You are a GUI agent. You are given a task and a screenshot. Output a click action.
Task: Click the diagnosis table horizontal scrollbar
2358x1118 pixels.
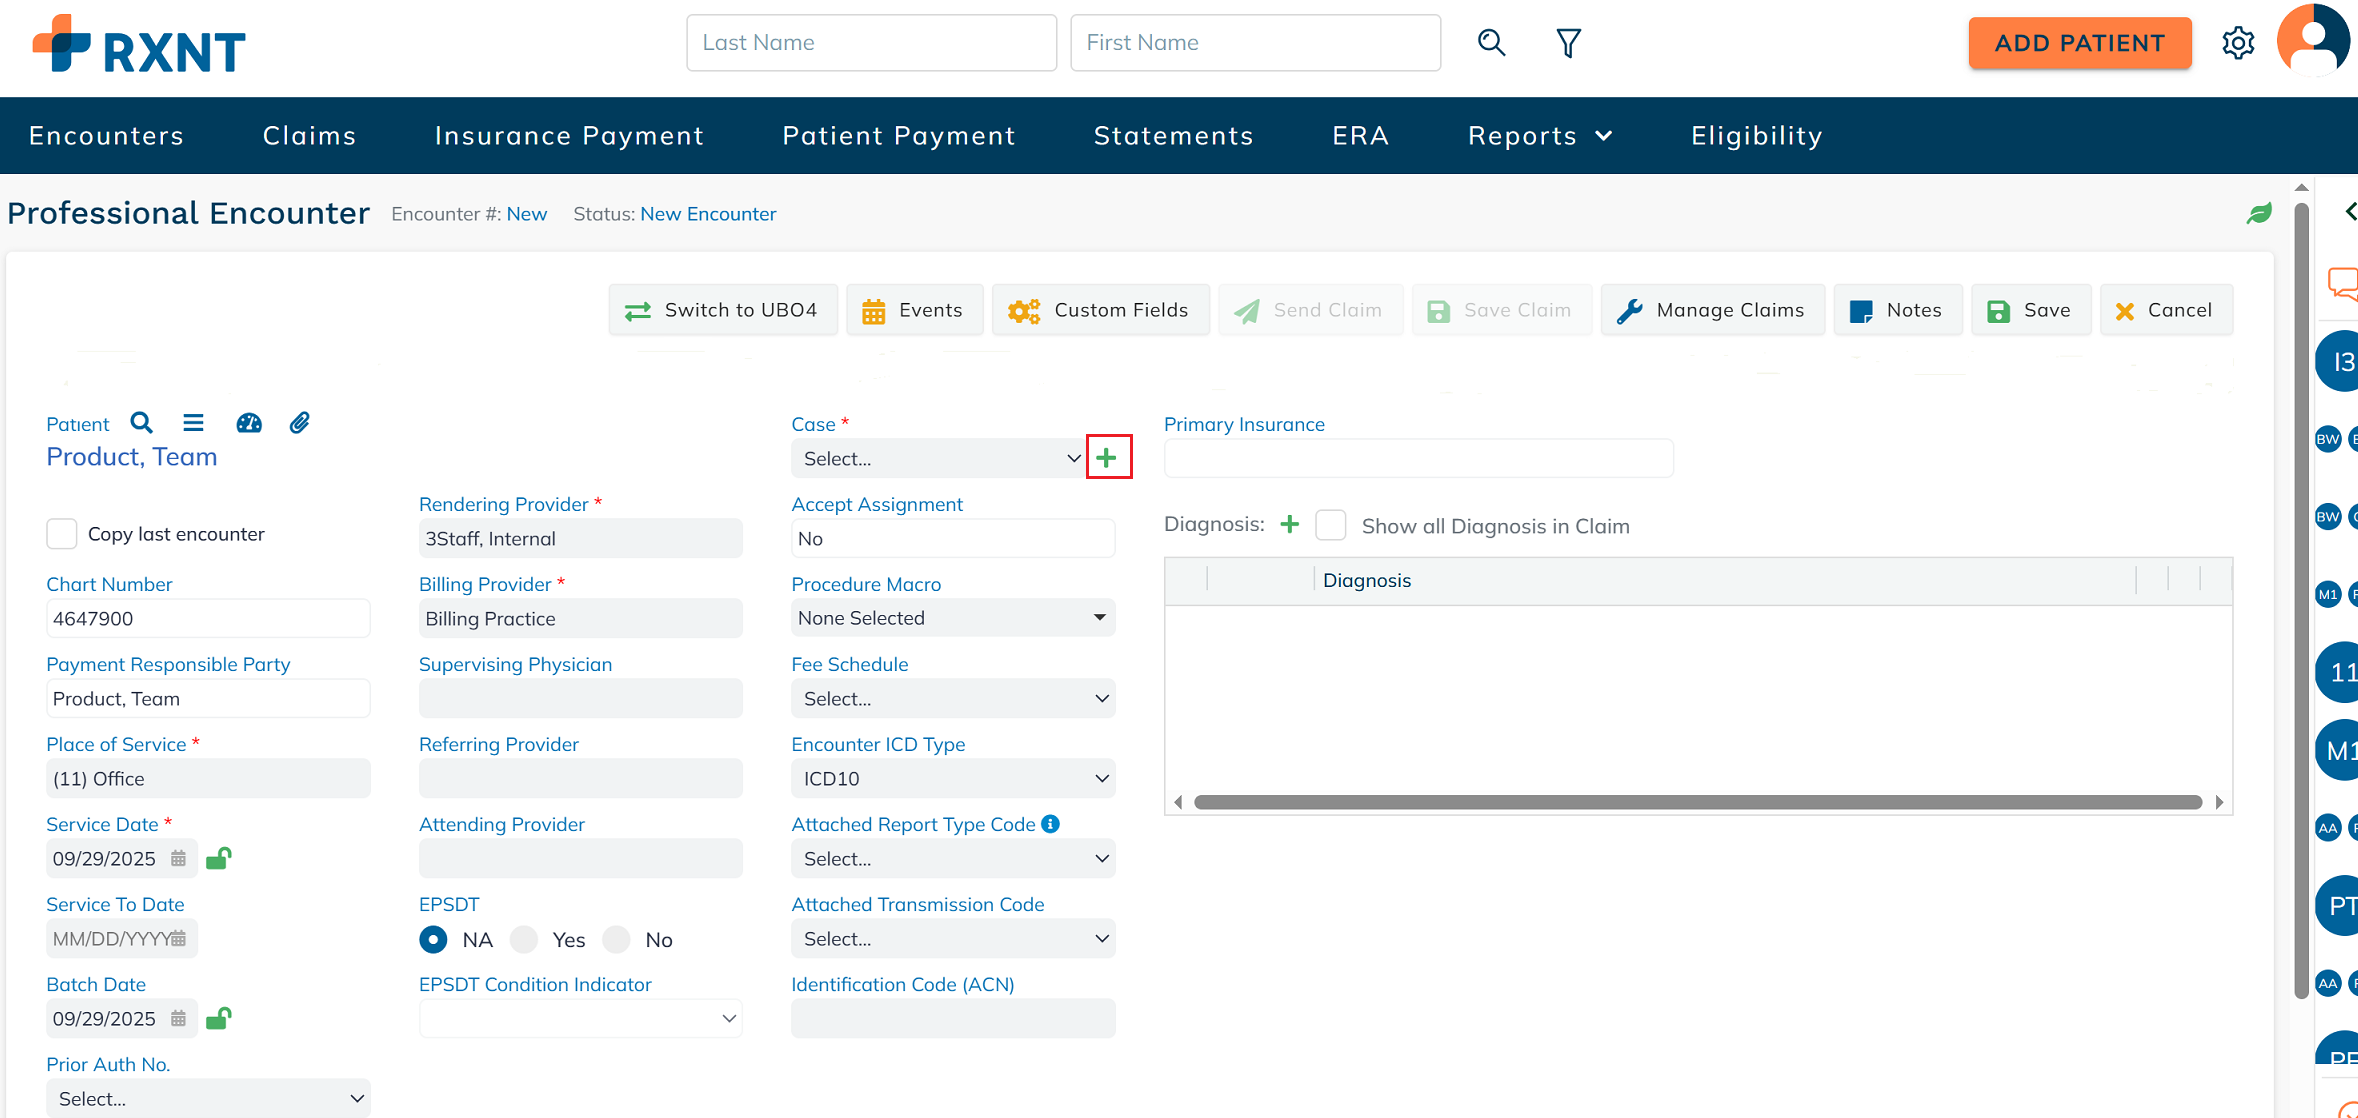click(x=1697, y=802)
